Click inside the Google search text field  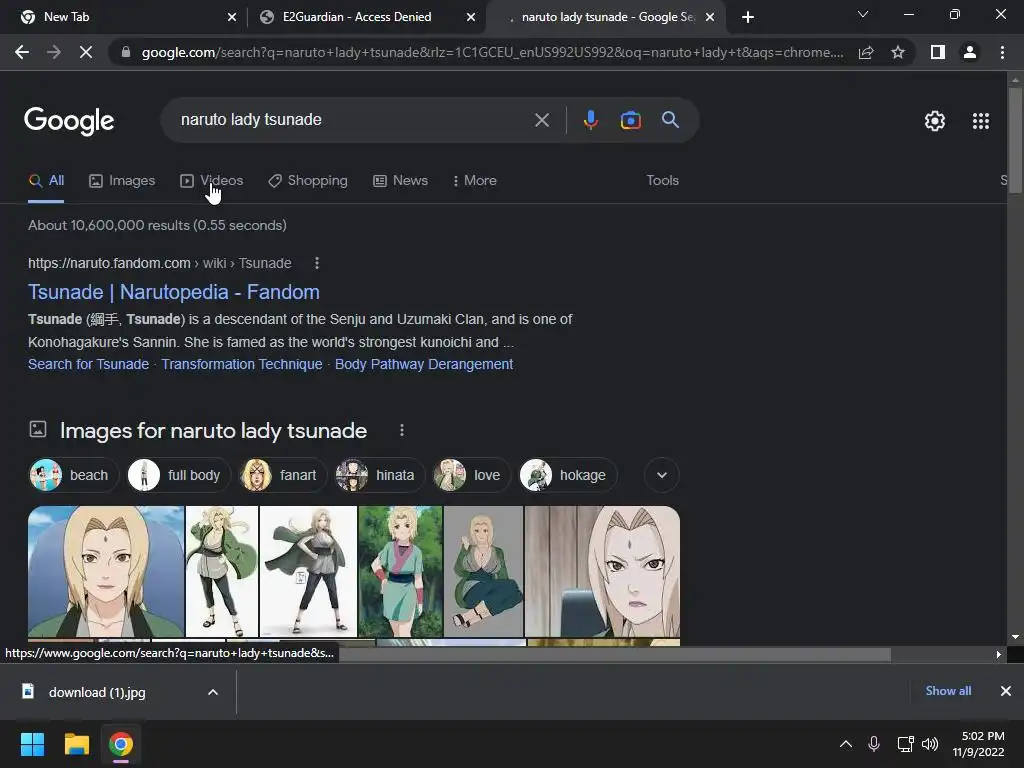pos(353,120)
